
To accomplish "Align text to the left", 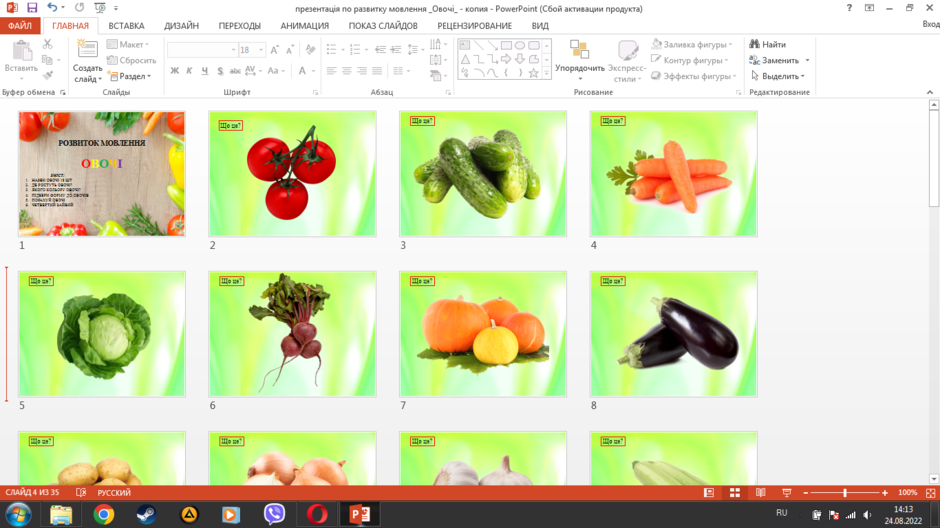I will 332,71.
